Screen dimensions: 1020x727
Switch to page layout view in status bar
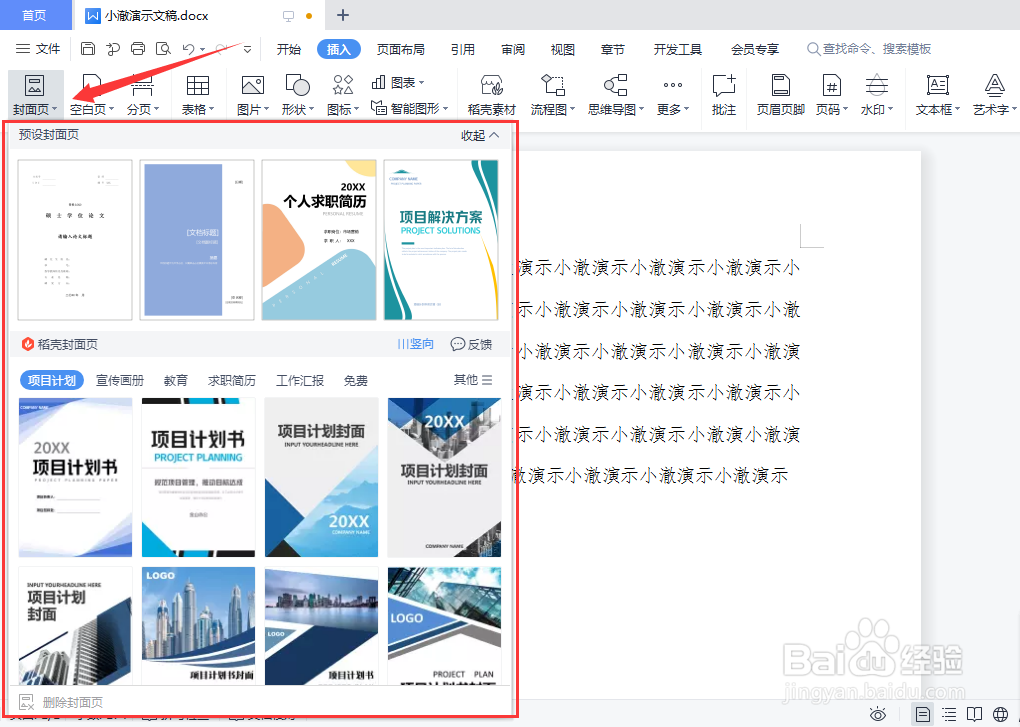point(922,715)
